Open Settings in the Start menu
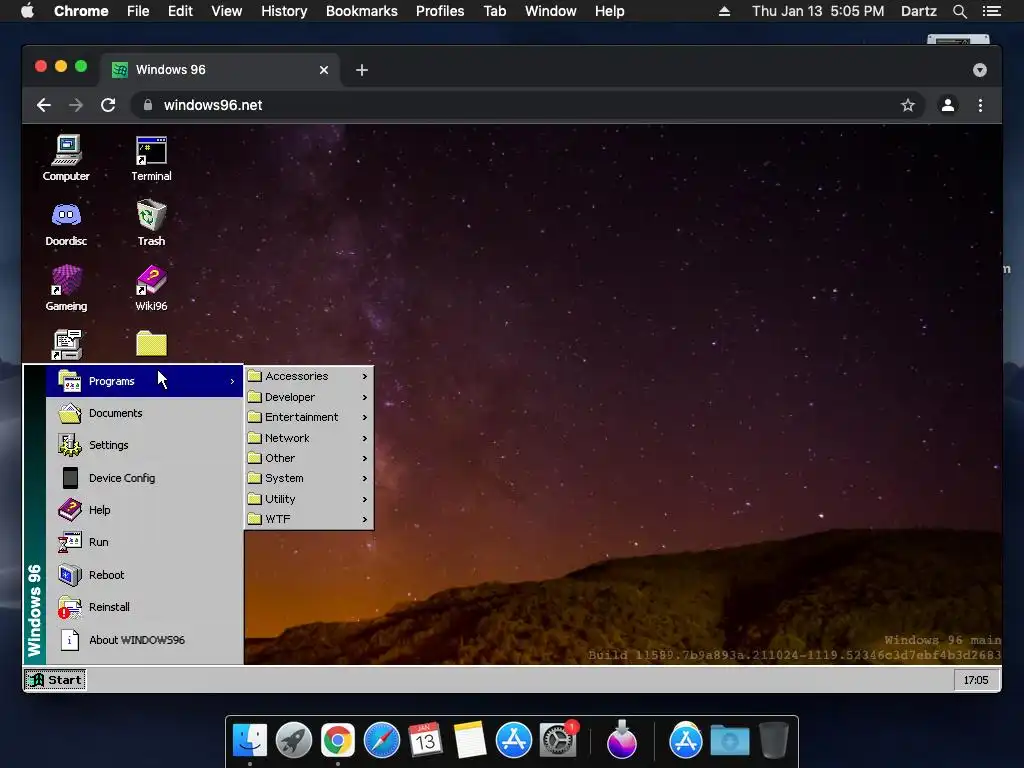The image size is (1024, 768). pos(144,445)
